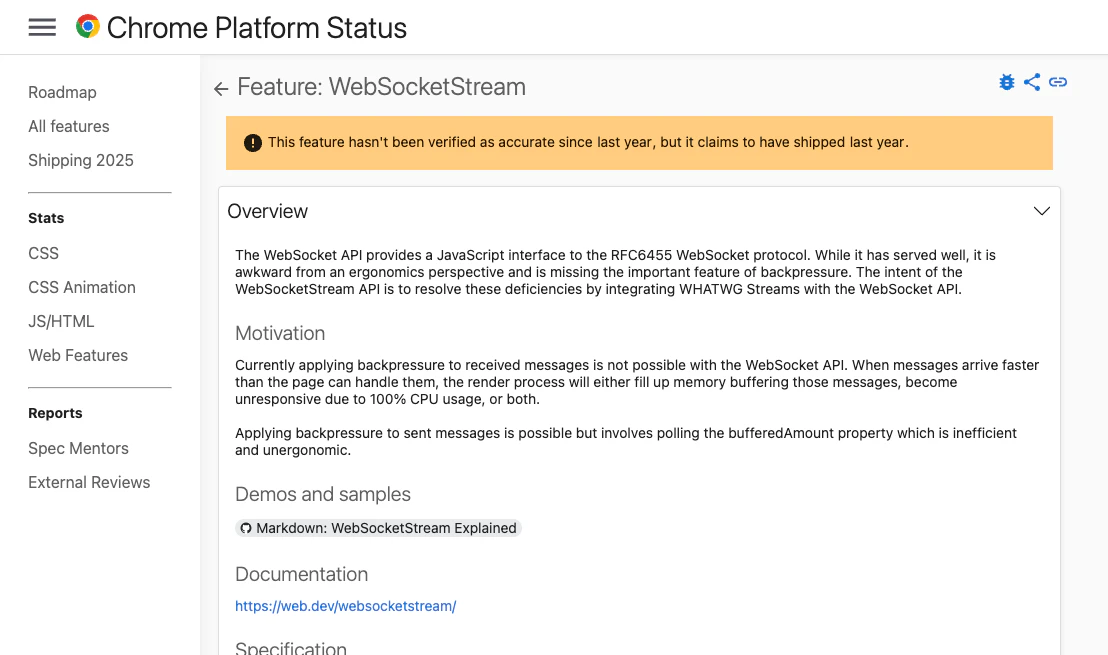Screen dimensions: 1108x655
Task: Navigate to All features
Action: 69,126
